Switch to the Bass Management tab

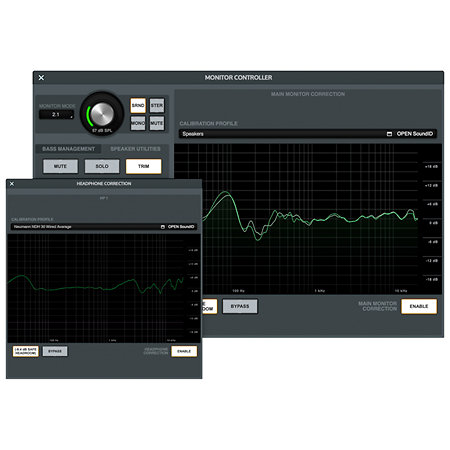pyautogui.click(x=69, y=149)
